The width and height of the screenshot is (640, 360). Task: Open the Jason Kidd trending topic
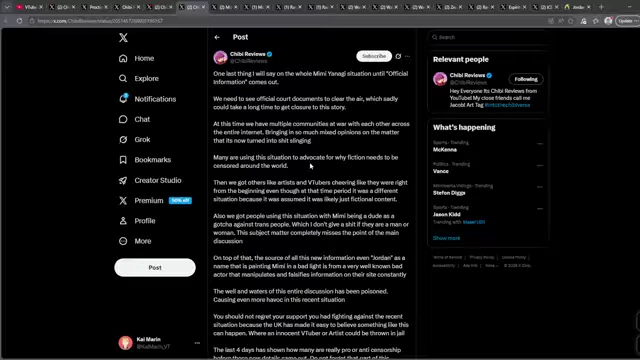pos(447,215)
